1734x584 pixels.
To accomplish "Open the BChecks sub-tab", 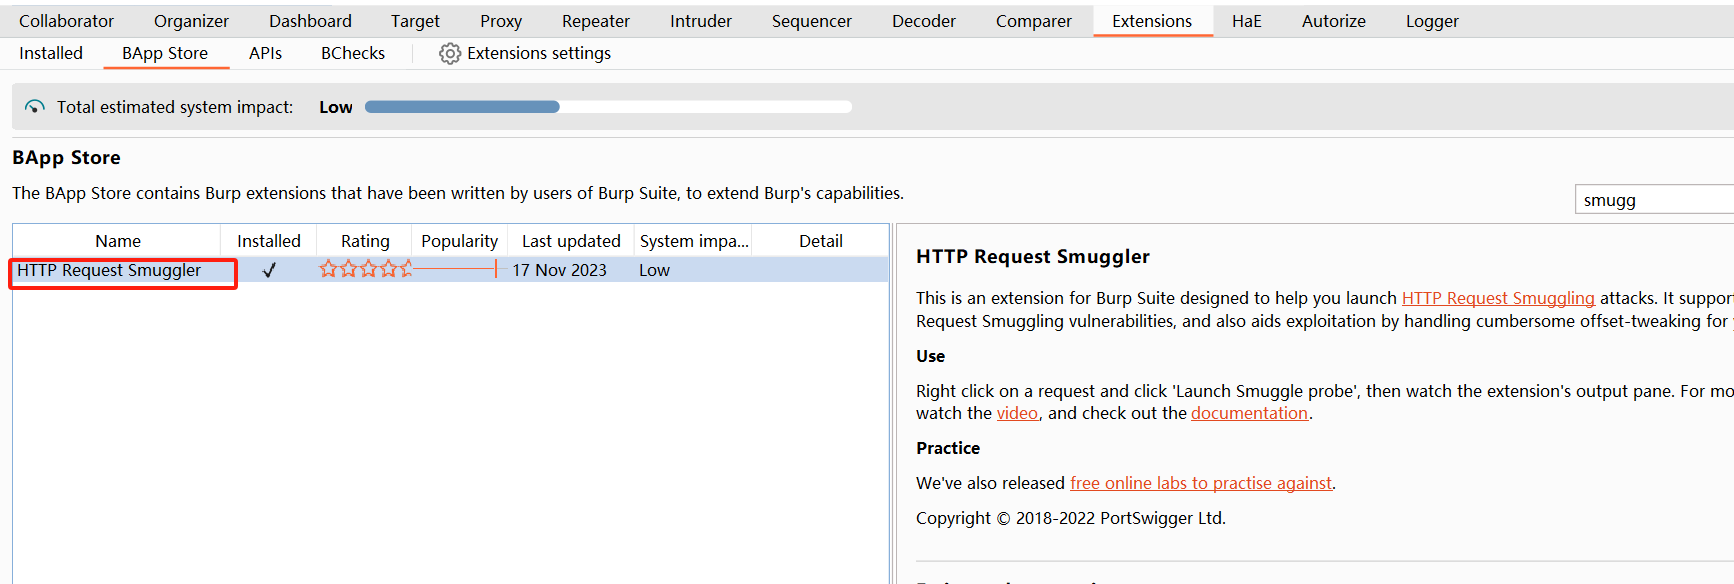I will tap(353, 53).
